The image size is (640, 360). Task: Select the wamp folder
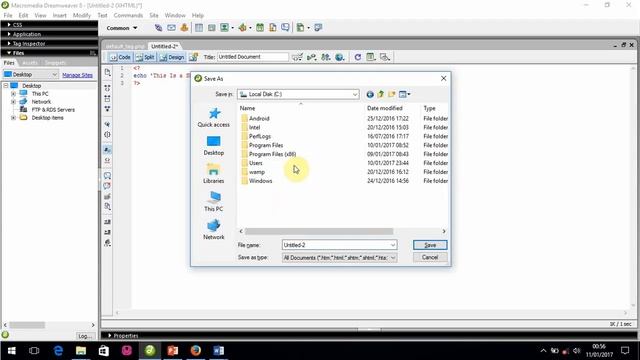257,172
